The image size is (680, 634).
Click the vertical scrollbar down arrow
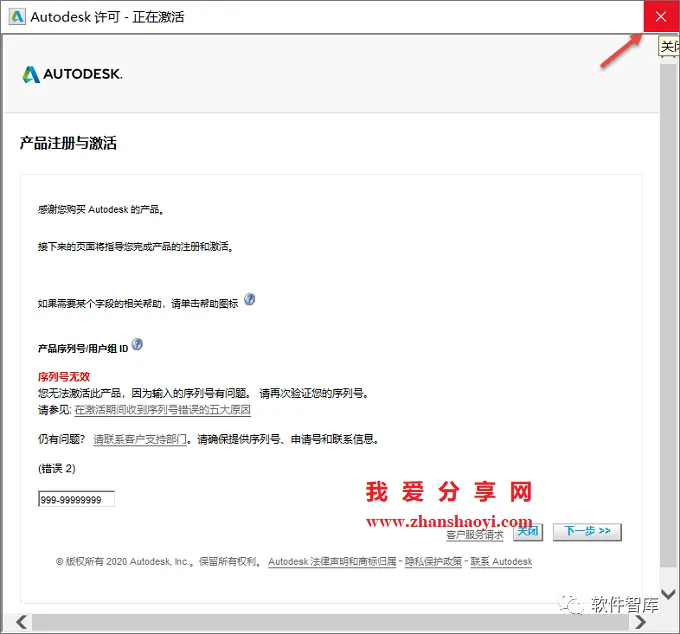668,593
